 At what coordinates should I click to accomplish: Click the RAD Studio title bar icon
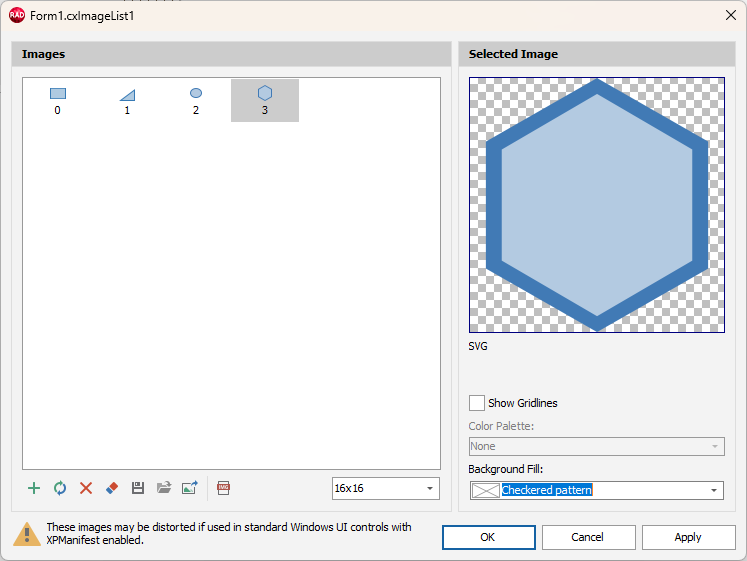tap(17, 15)
